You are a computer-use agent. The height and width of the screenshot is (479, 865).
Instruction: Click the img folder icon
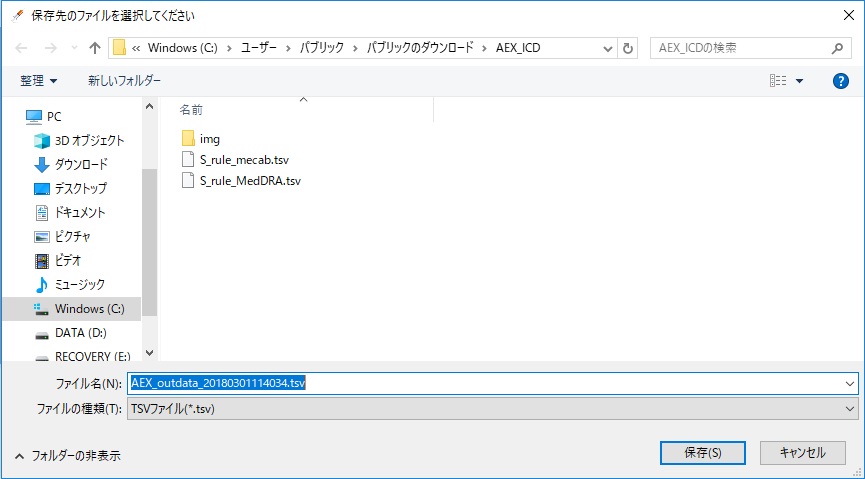tap(188, 139)
